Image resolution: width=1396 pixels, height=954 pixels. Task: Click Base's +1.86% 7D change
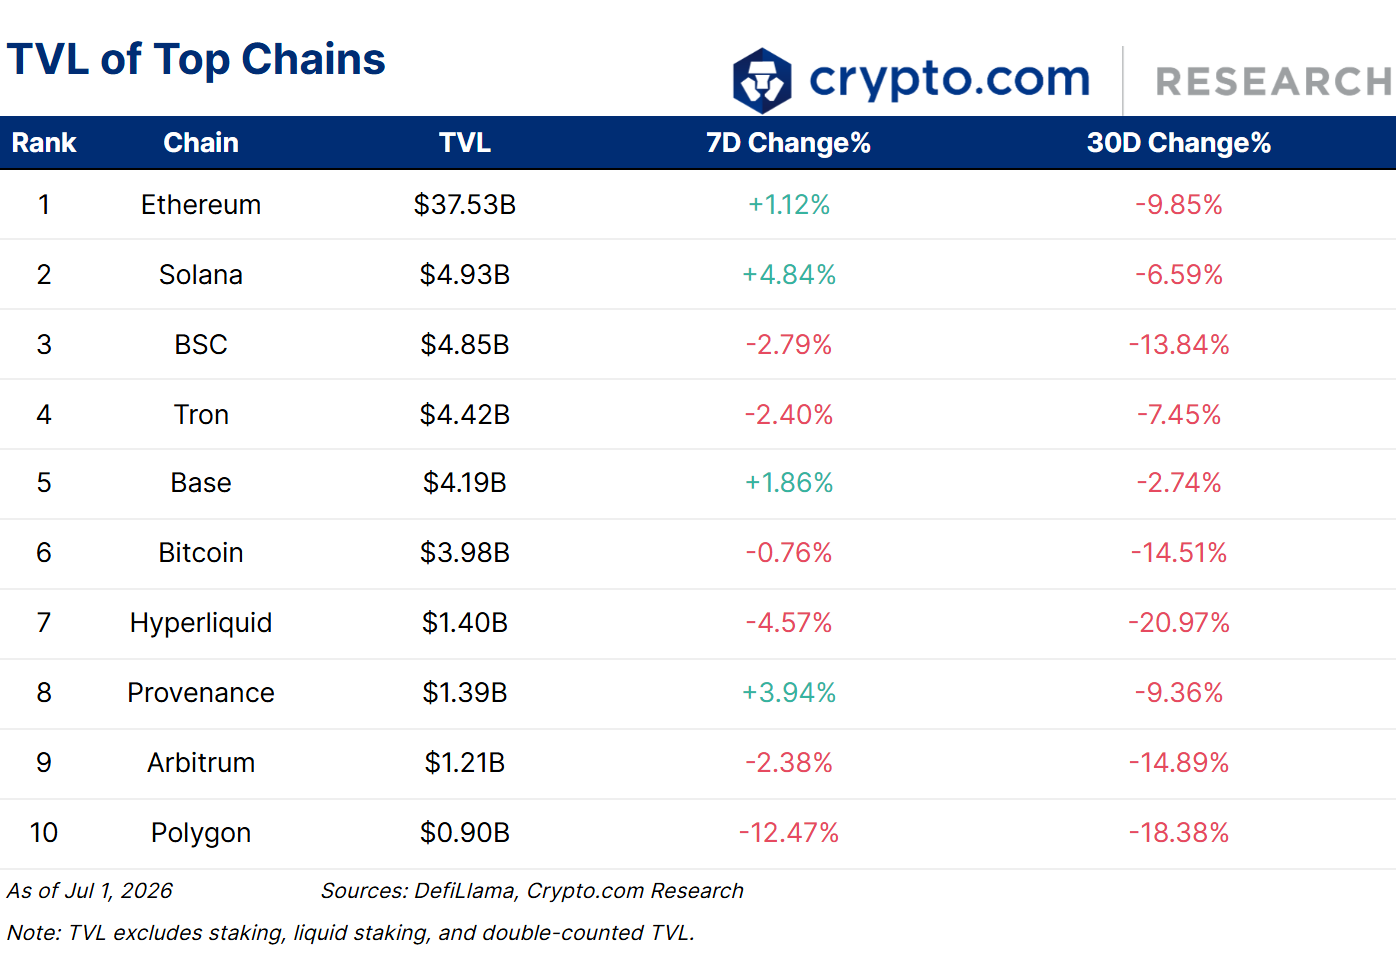[x=789, y=483]
